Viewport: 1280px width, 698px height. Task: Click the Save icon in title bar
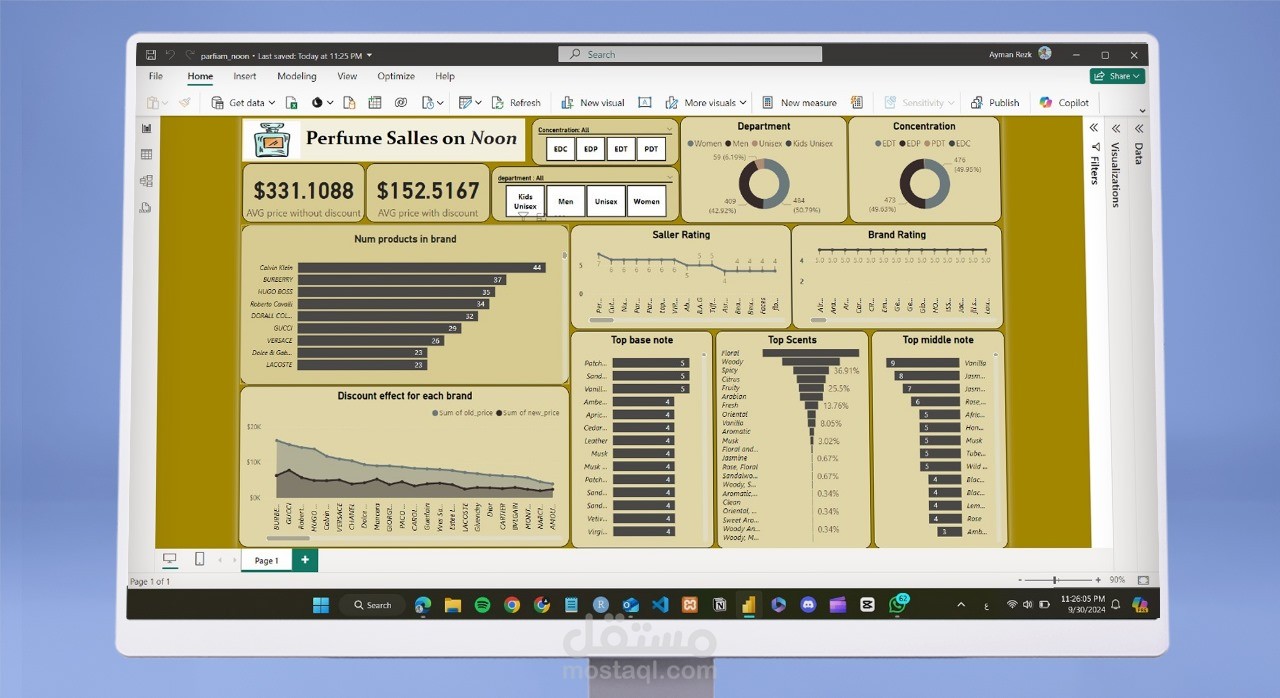click(151, 55)
